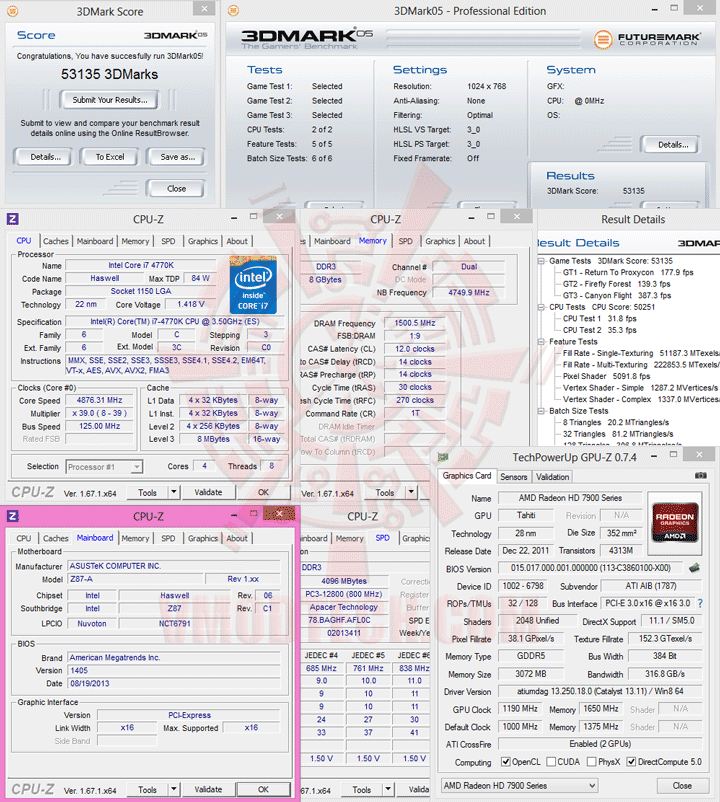This screenshot has height=802, width=720.
Task: Click the CPU-Z purple Z icon in top CPU window
Action: tap(13, 219)
